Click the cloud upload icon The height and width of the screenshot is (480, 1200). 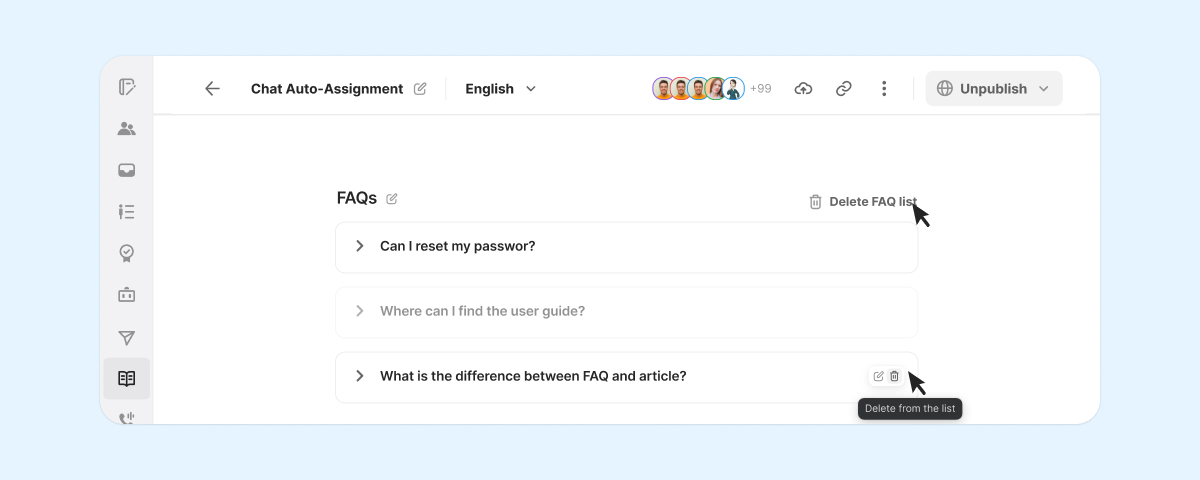point(803,89)
